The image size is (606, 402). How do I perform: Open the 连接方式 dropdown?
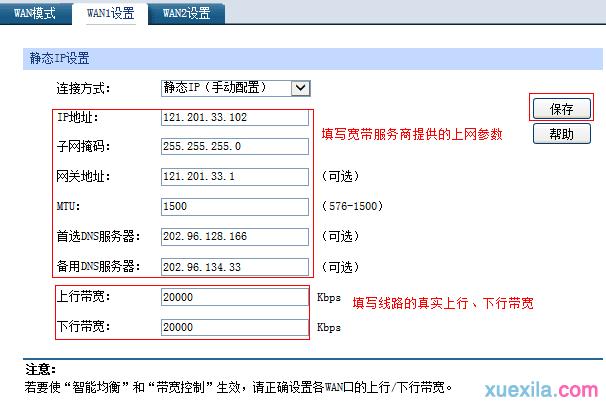(235, 88)
